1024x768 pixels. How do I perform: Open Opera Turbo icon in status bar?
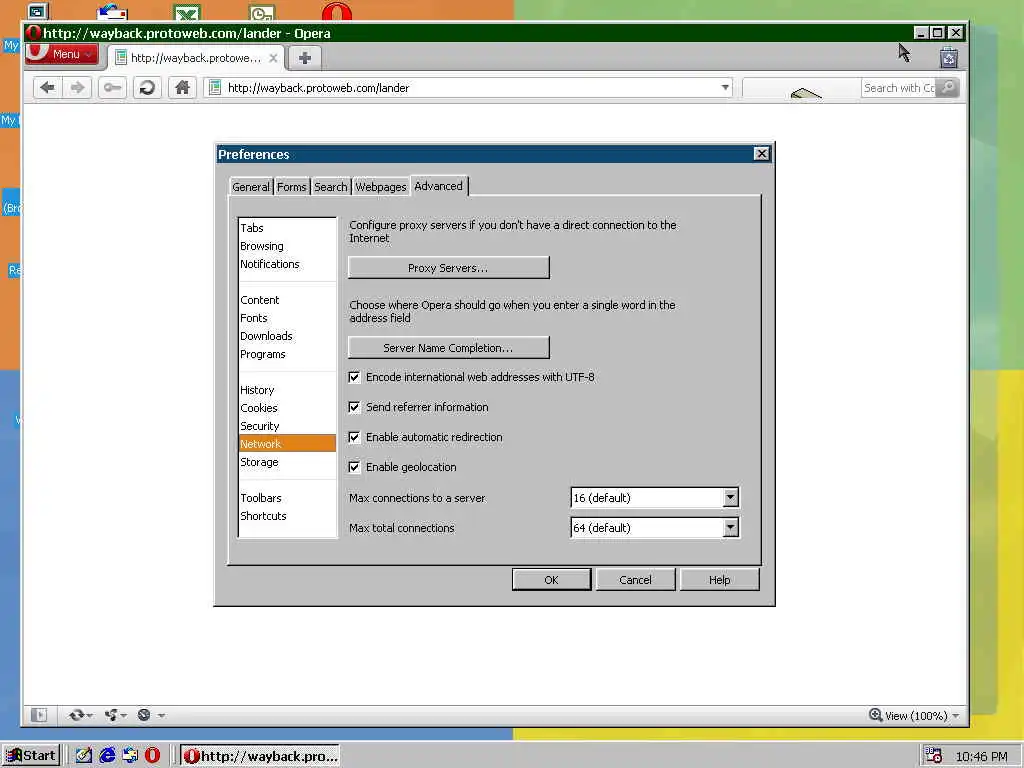(144, 715)
